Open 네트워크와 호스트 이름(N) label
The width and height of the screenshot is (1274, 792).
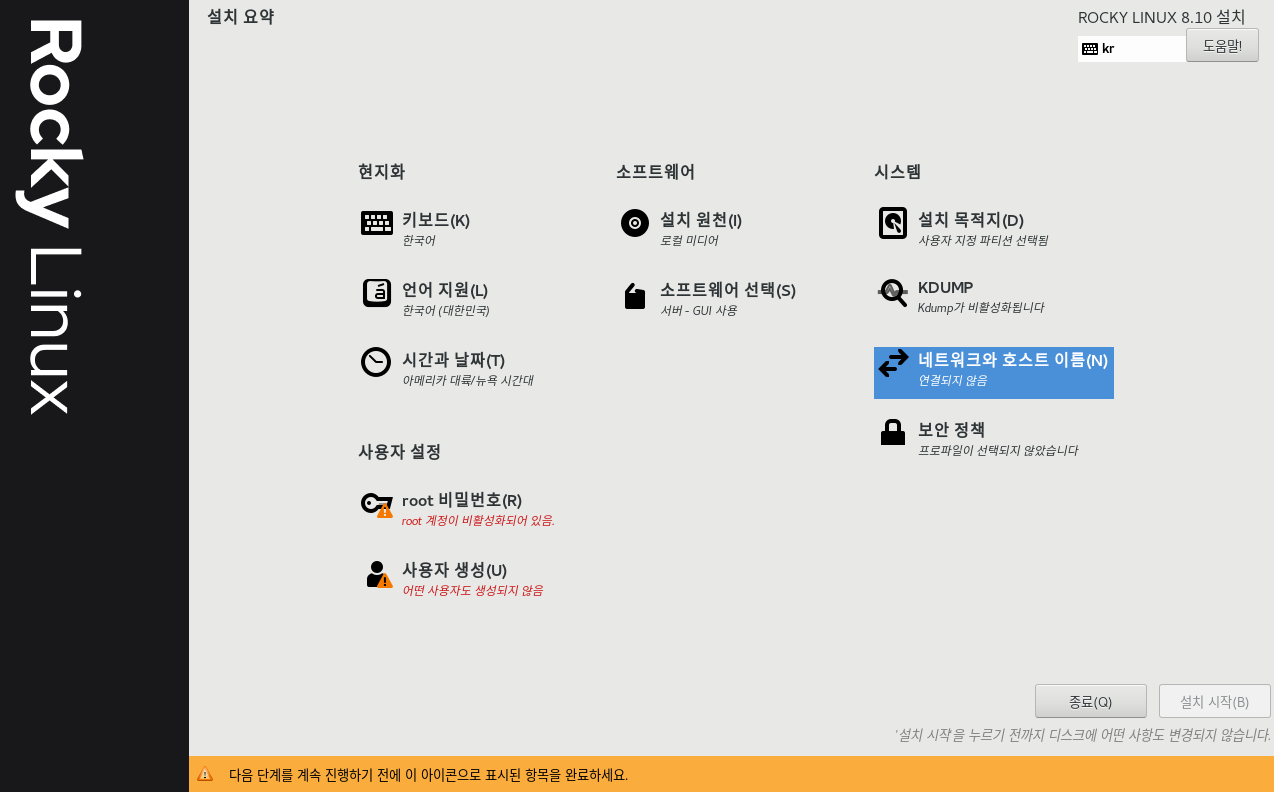coord(1013,360)
